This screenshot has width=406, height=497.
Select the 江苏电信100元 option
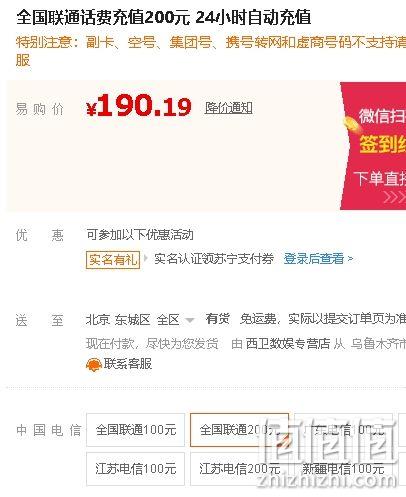pos(135,469)
